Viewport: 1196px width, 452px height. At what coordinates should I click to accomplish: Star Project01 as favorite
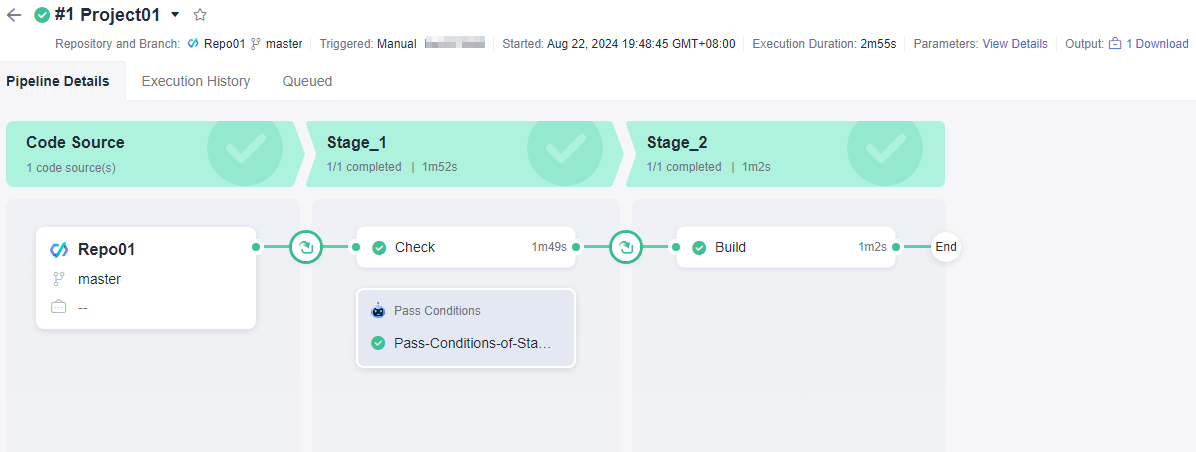200,14
